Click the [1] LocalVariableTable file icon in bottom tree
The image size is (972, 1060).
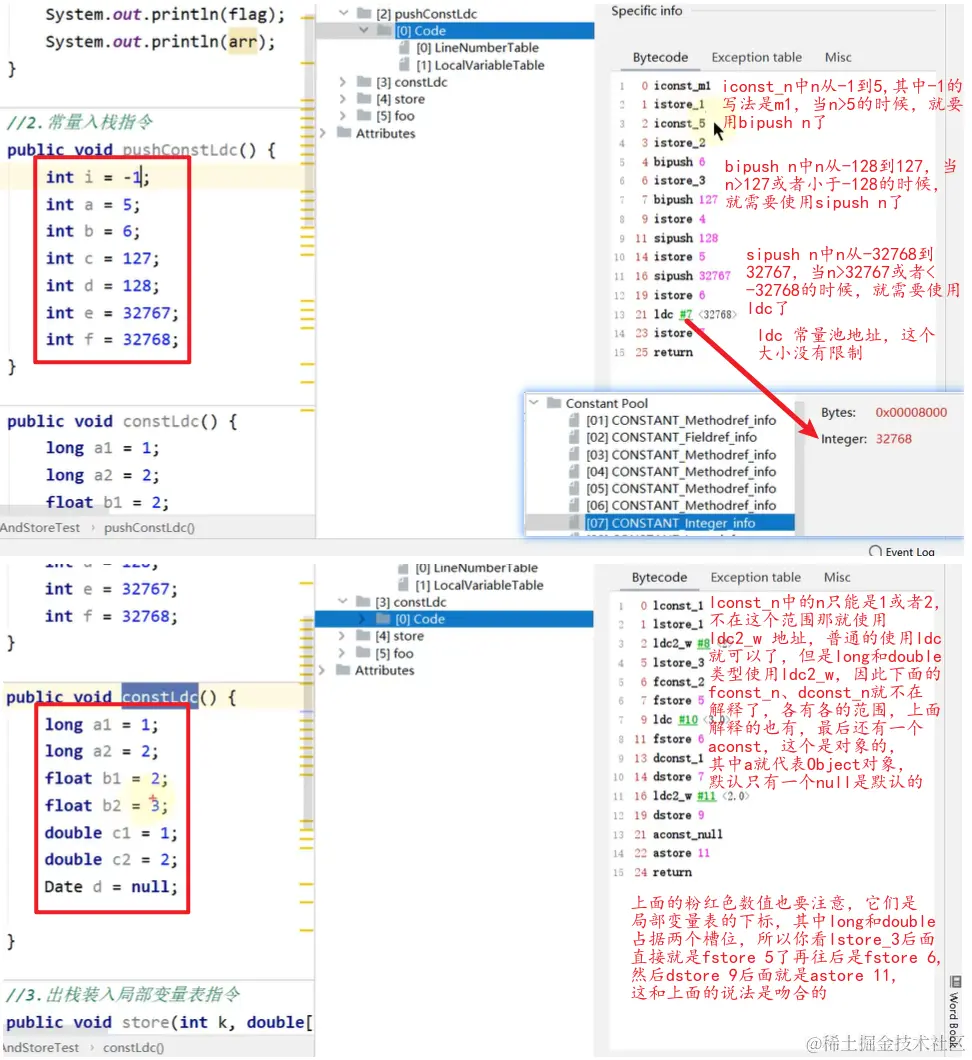point(403,585)
